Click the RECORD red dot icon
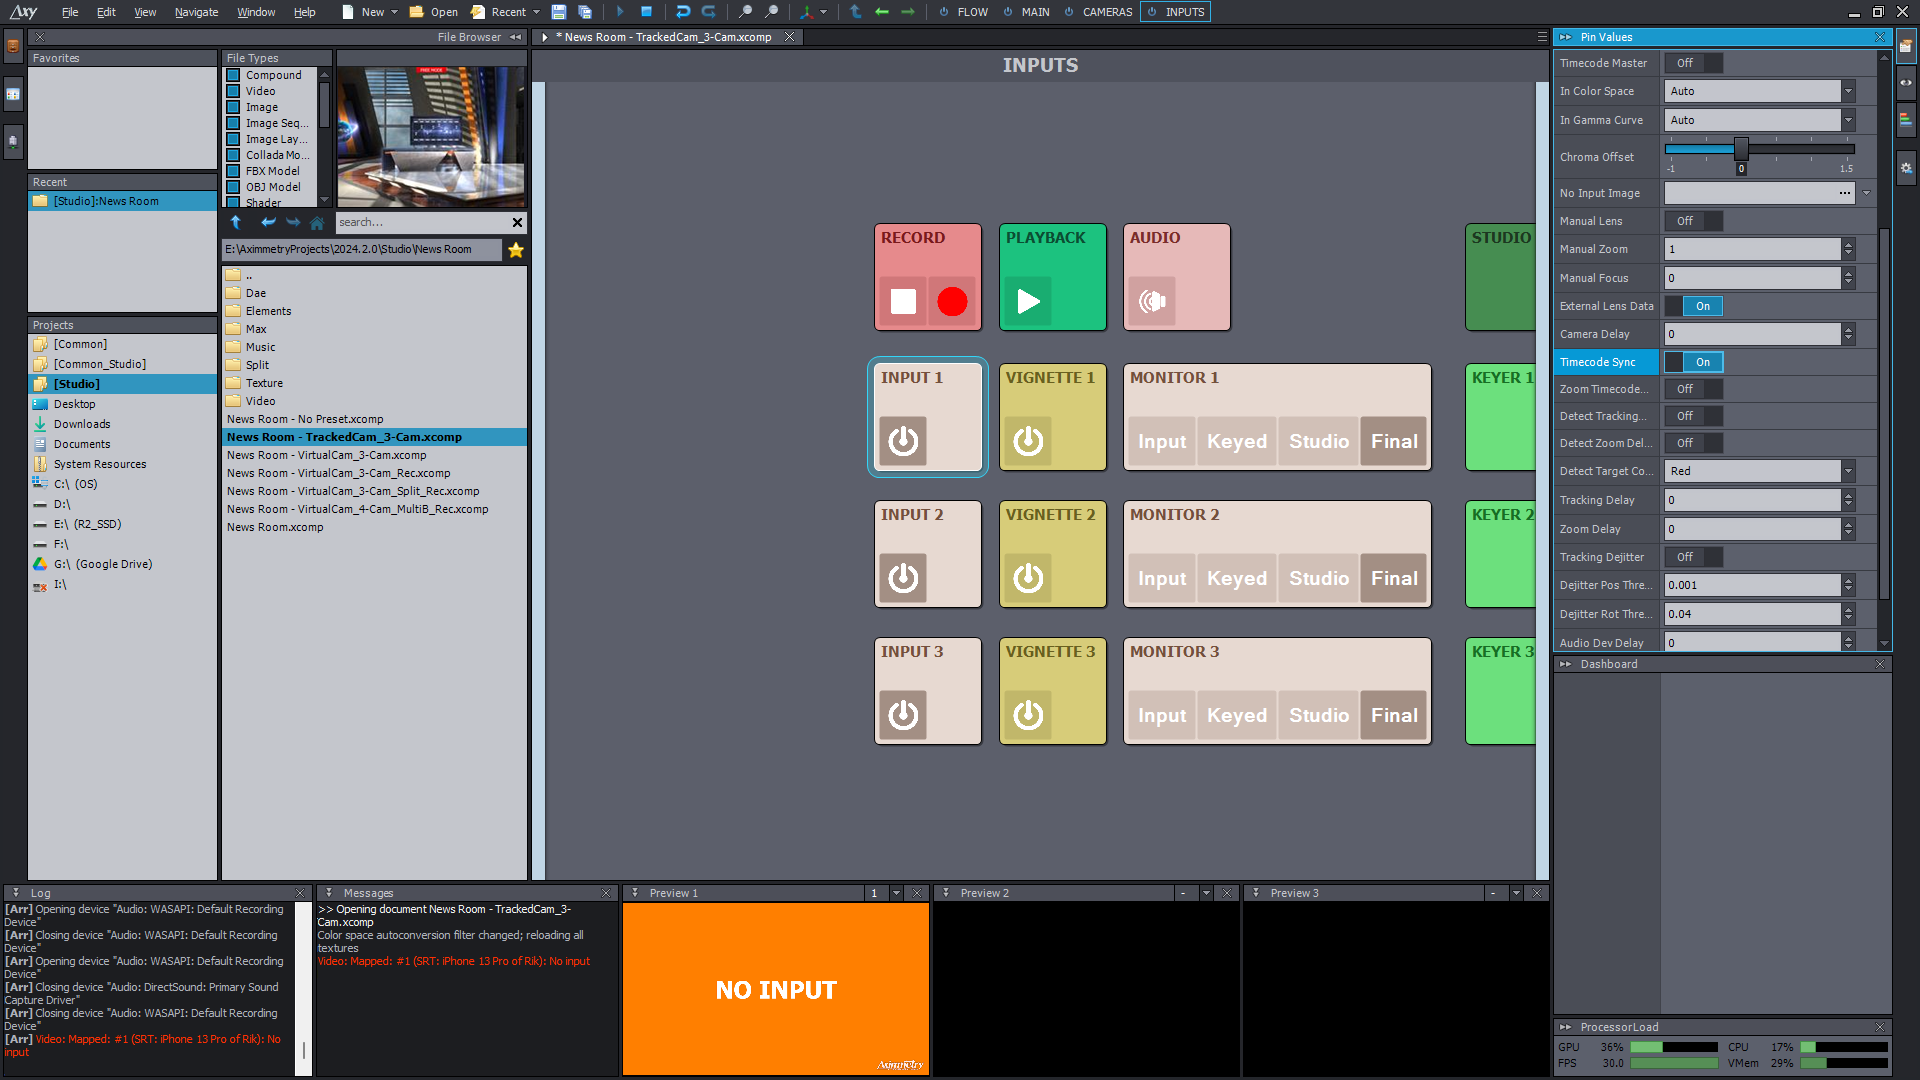This screenshot has width=1920, height=1080. point(952,302)
